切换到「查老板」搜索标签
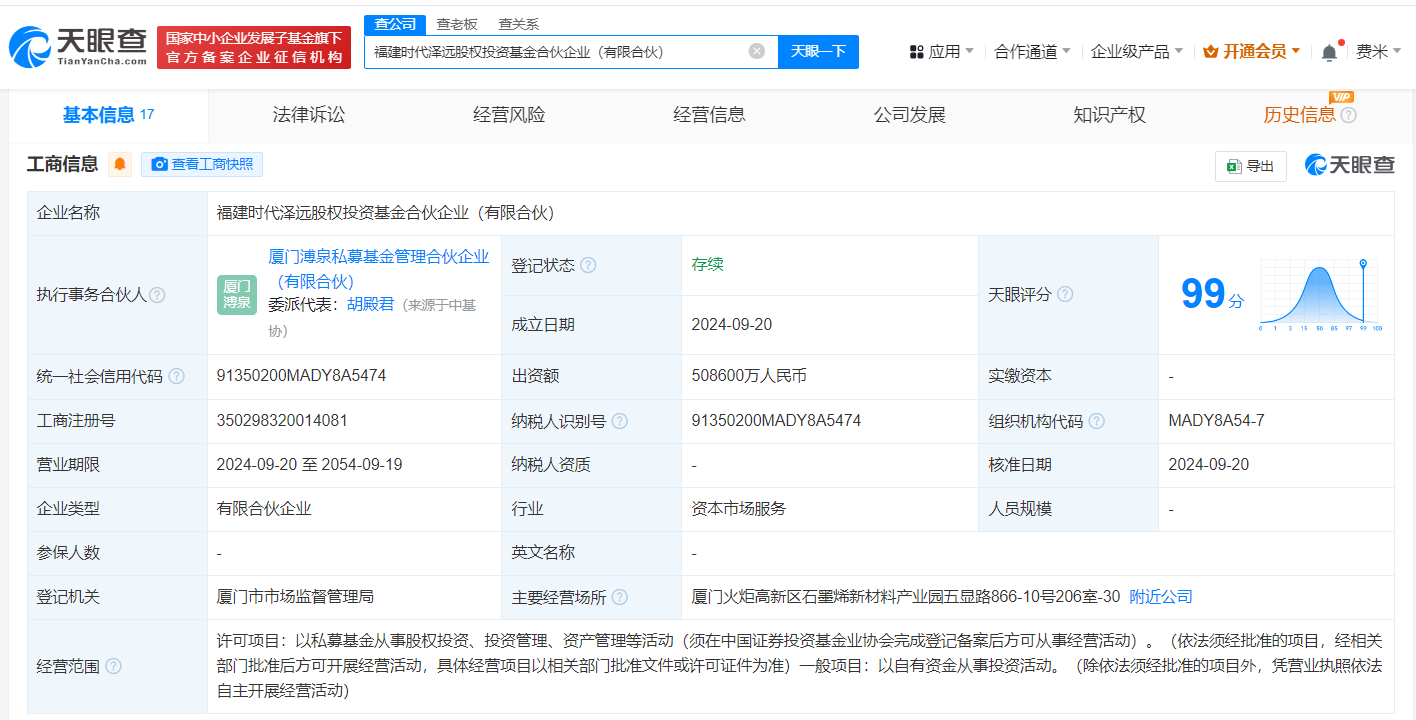1416x720 pixels. click(x=455, y=23)
